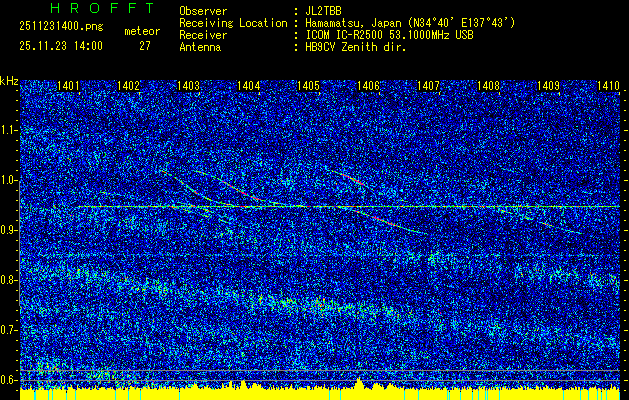The width and height of the screenshot is (629, 400).
Task: Select the 1402 time marker
Action: 129,87
